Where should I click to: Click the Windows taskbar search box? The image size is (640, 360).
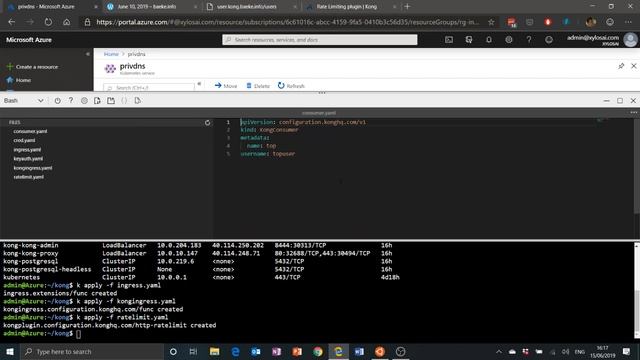point(92,351)
